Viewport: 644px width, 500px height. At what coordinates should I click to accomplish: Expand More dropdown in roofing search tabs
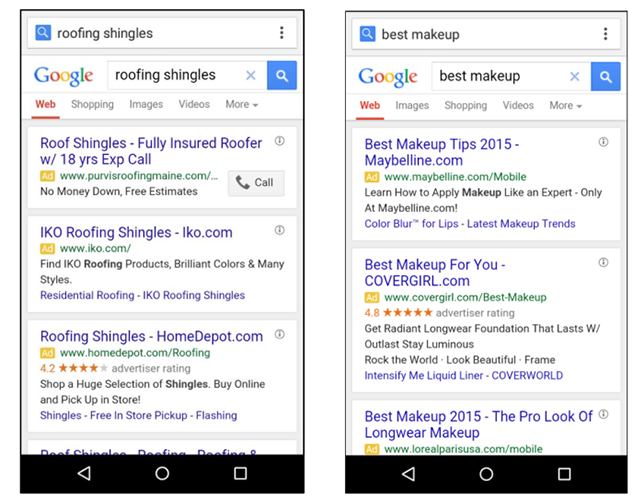(x=242, y=104)
